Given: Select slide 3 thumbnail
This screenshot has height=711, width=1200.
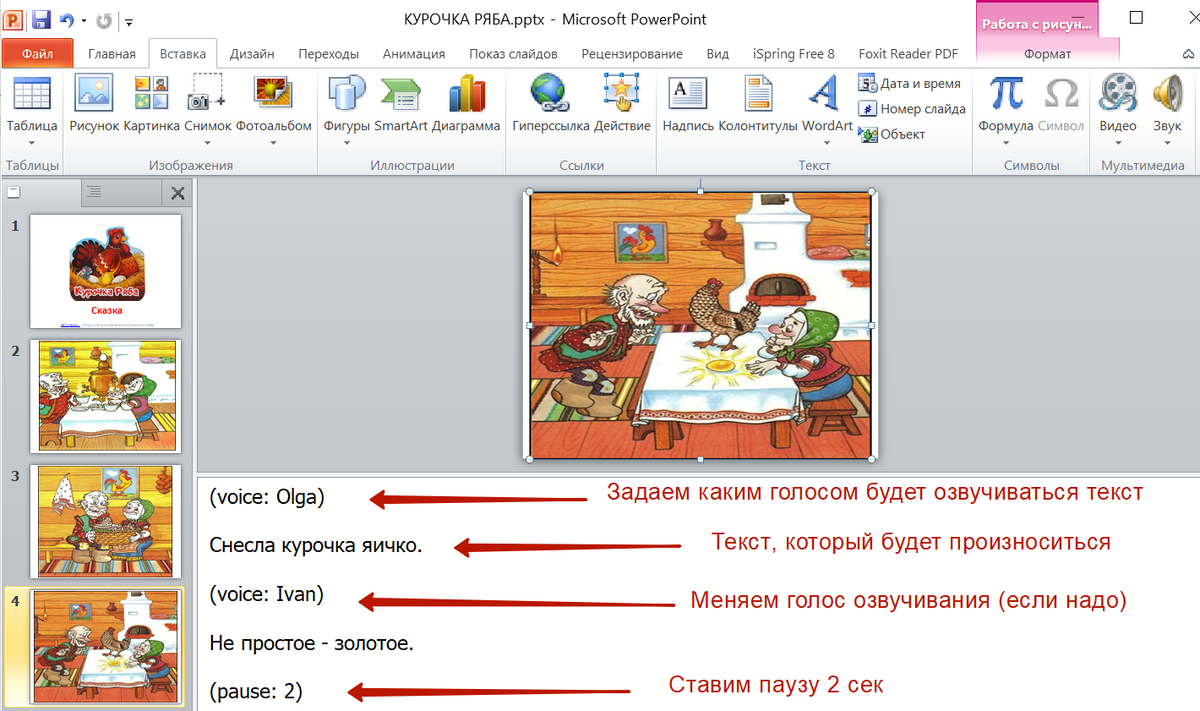Looking at the screenshot, I should tap(106, 521).
